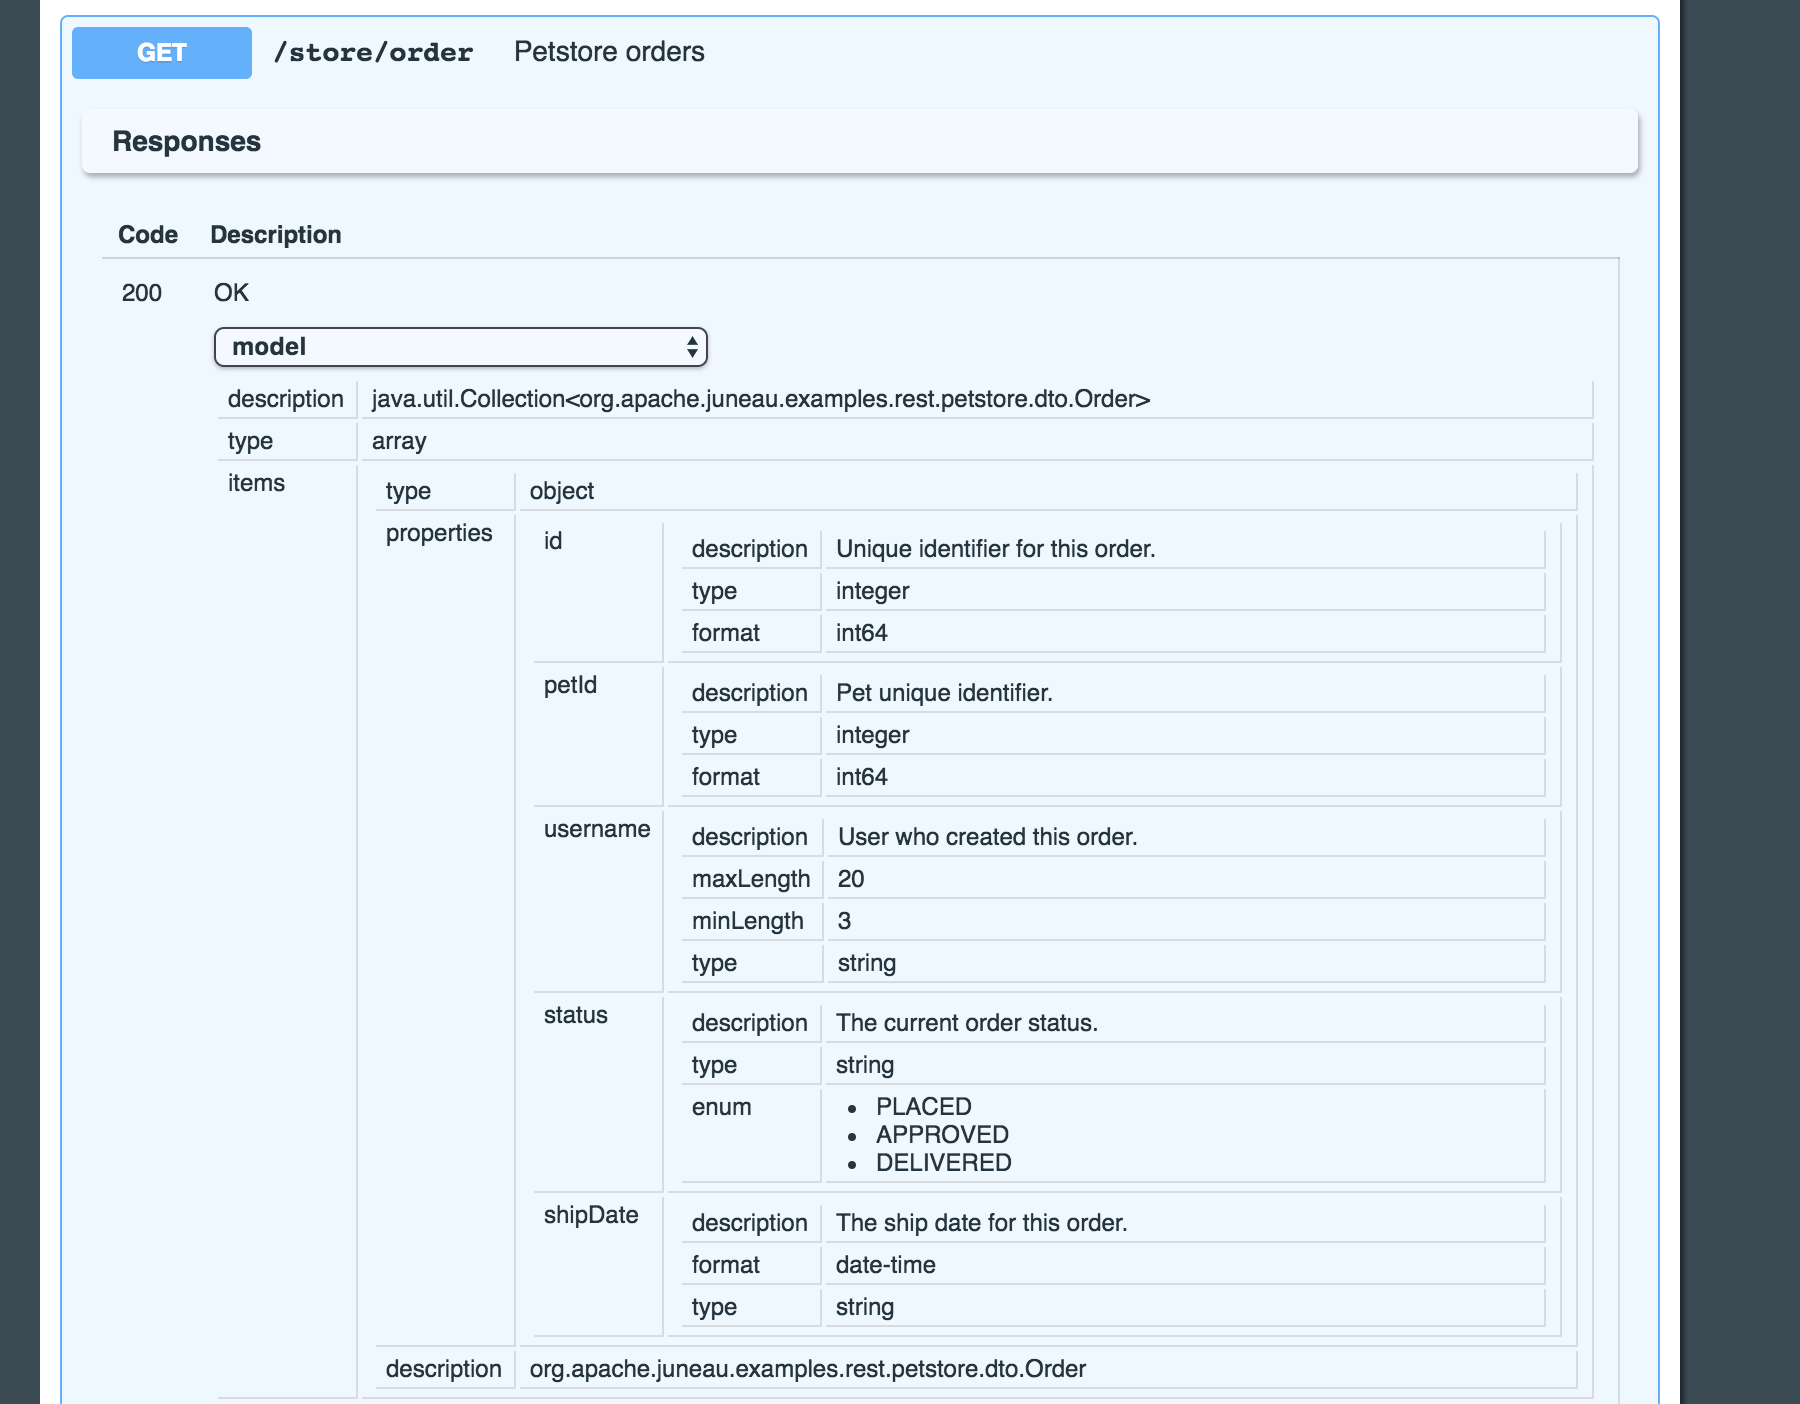Viewport: 1800px width, 1404px height.
Task: Select the username property row
Action: (x=597, y=829)
